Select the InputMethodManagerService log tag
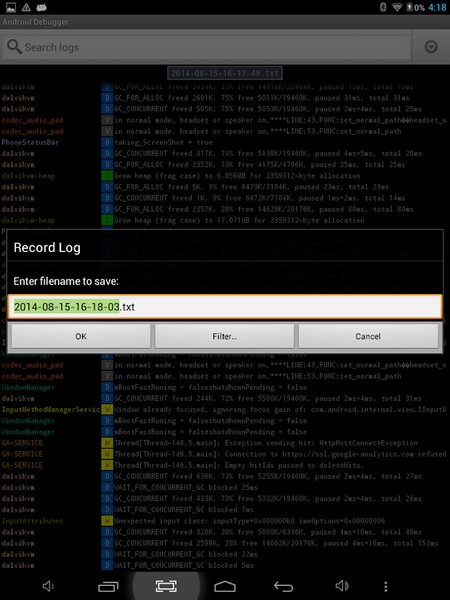The height and width of the screenshot is (600, 450). coord(51,409)
